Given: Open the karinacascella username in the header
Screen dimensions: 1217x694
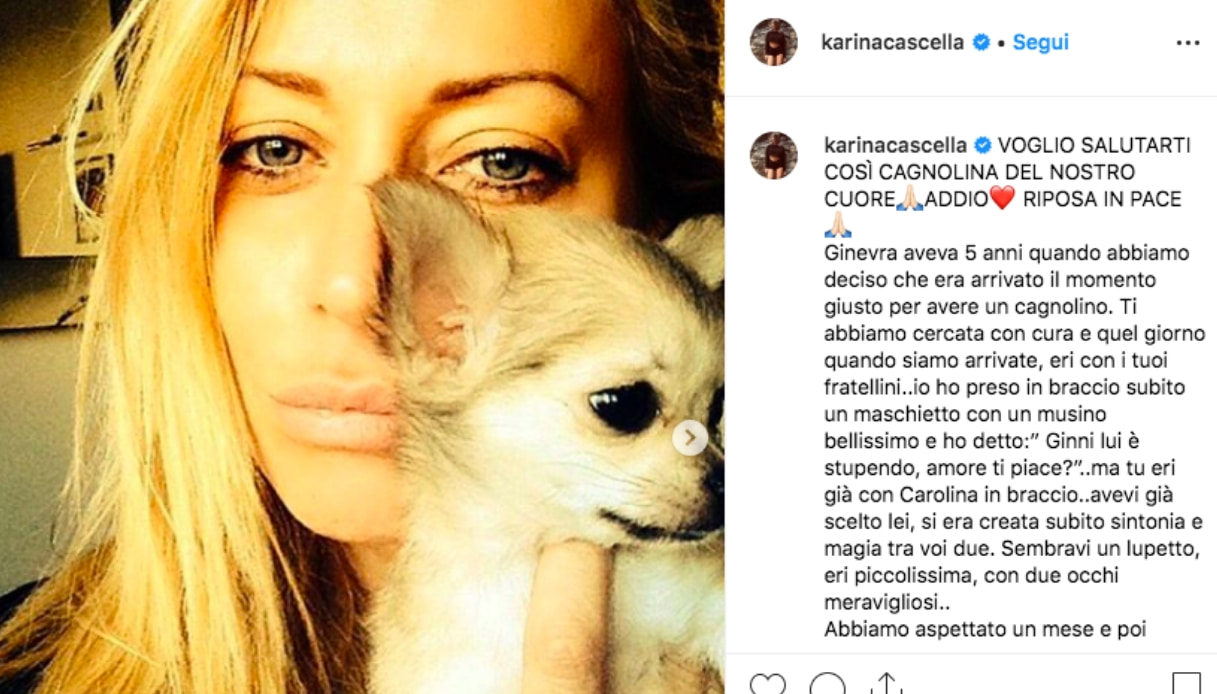Looking at the screenshot, I should coord(892,42).
